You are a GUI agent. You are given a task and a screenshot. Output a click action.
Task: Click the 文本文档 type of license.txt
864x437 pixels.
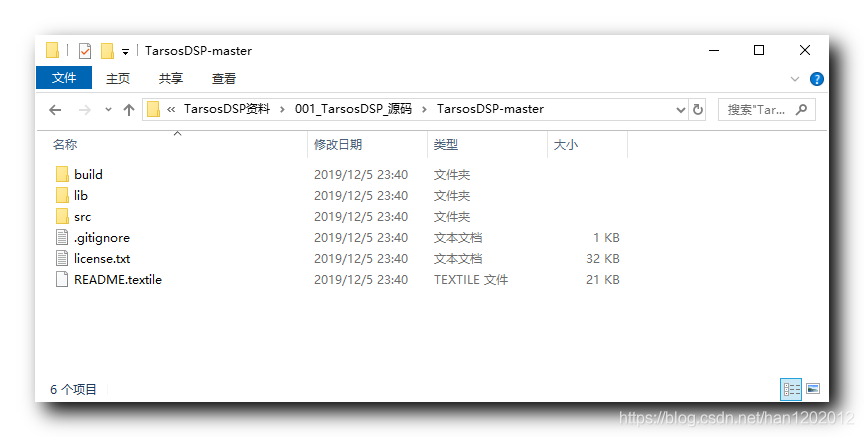coord(458,258)
